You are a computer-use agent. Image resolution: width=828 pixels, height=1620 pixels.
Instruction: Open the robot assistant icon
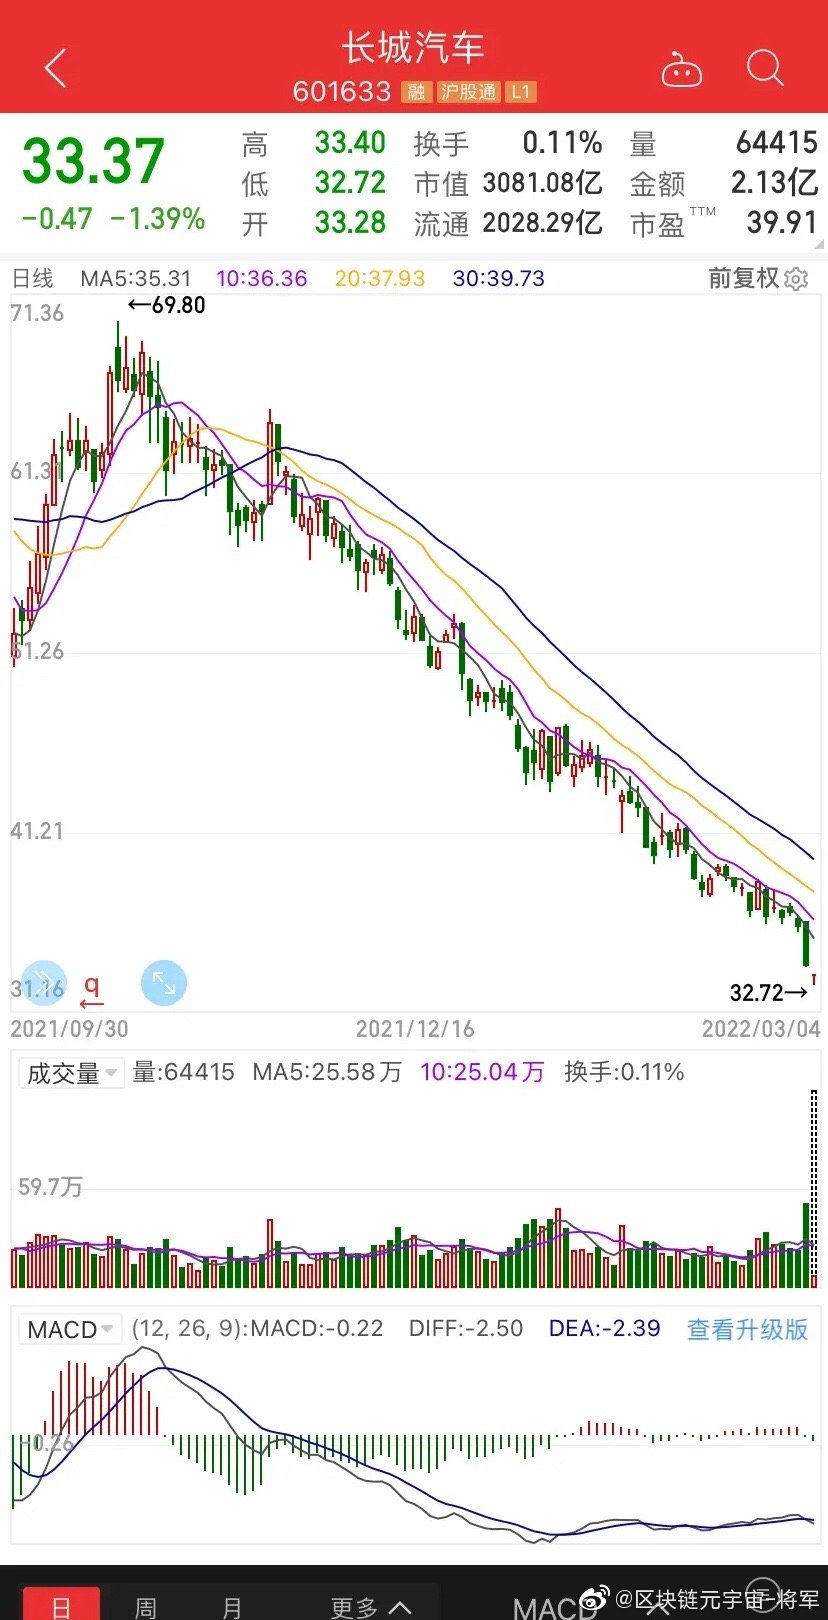681,70
